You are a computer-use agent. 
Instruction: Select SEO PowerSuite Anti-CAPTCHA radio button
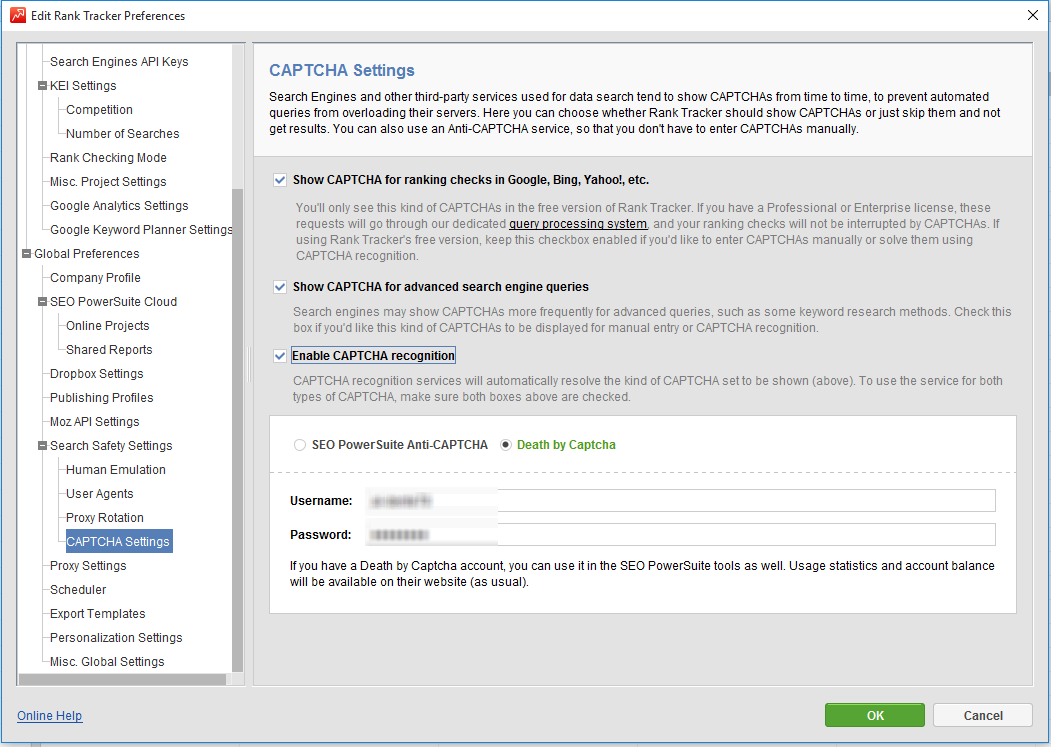coord(300,445)
